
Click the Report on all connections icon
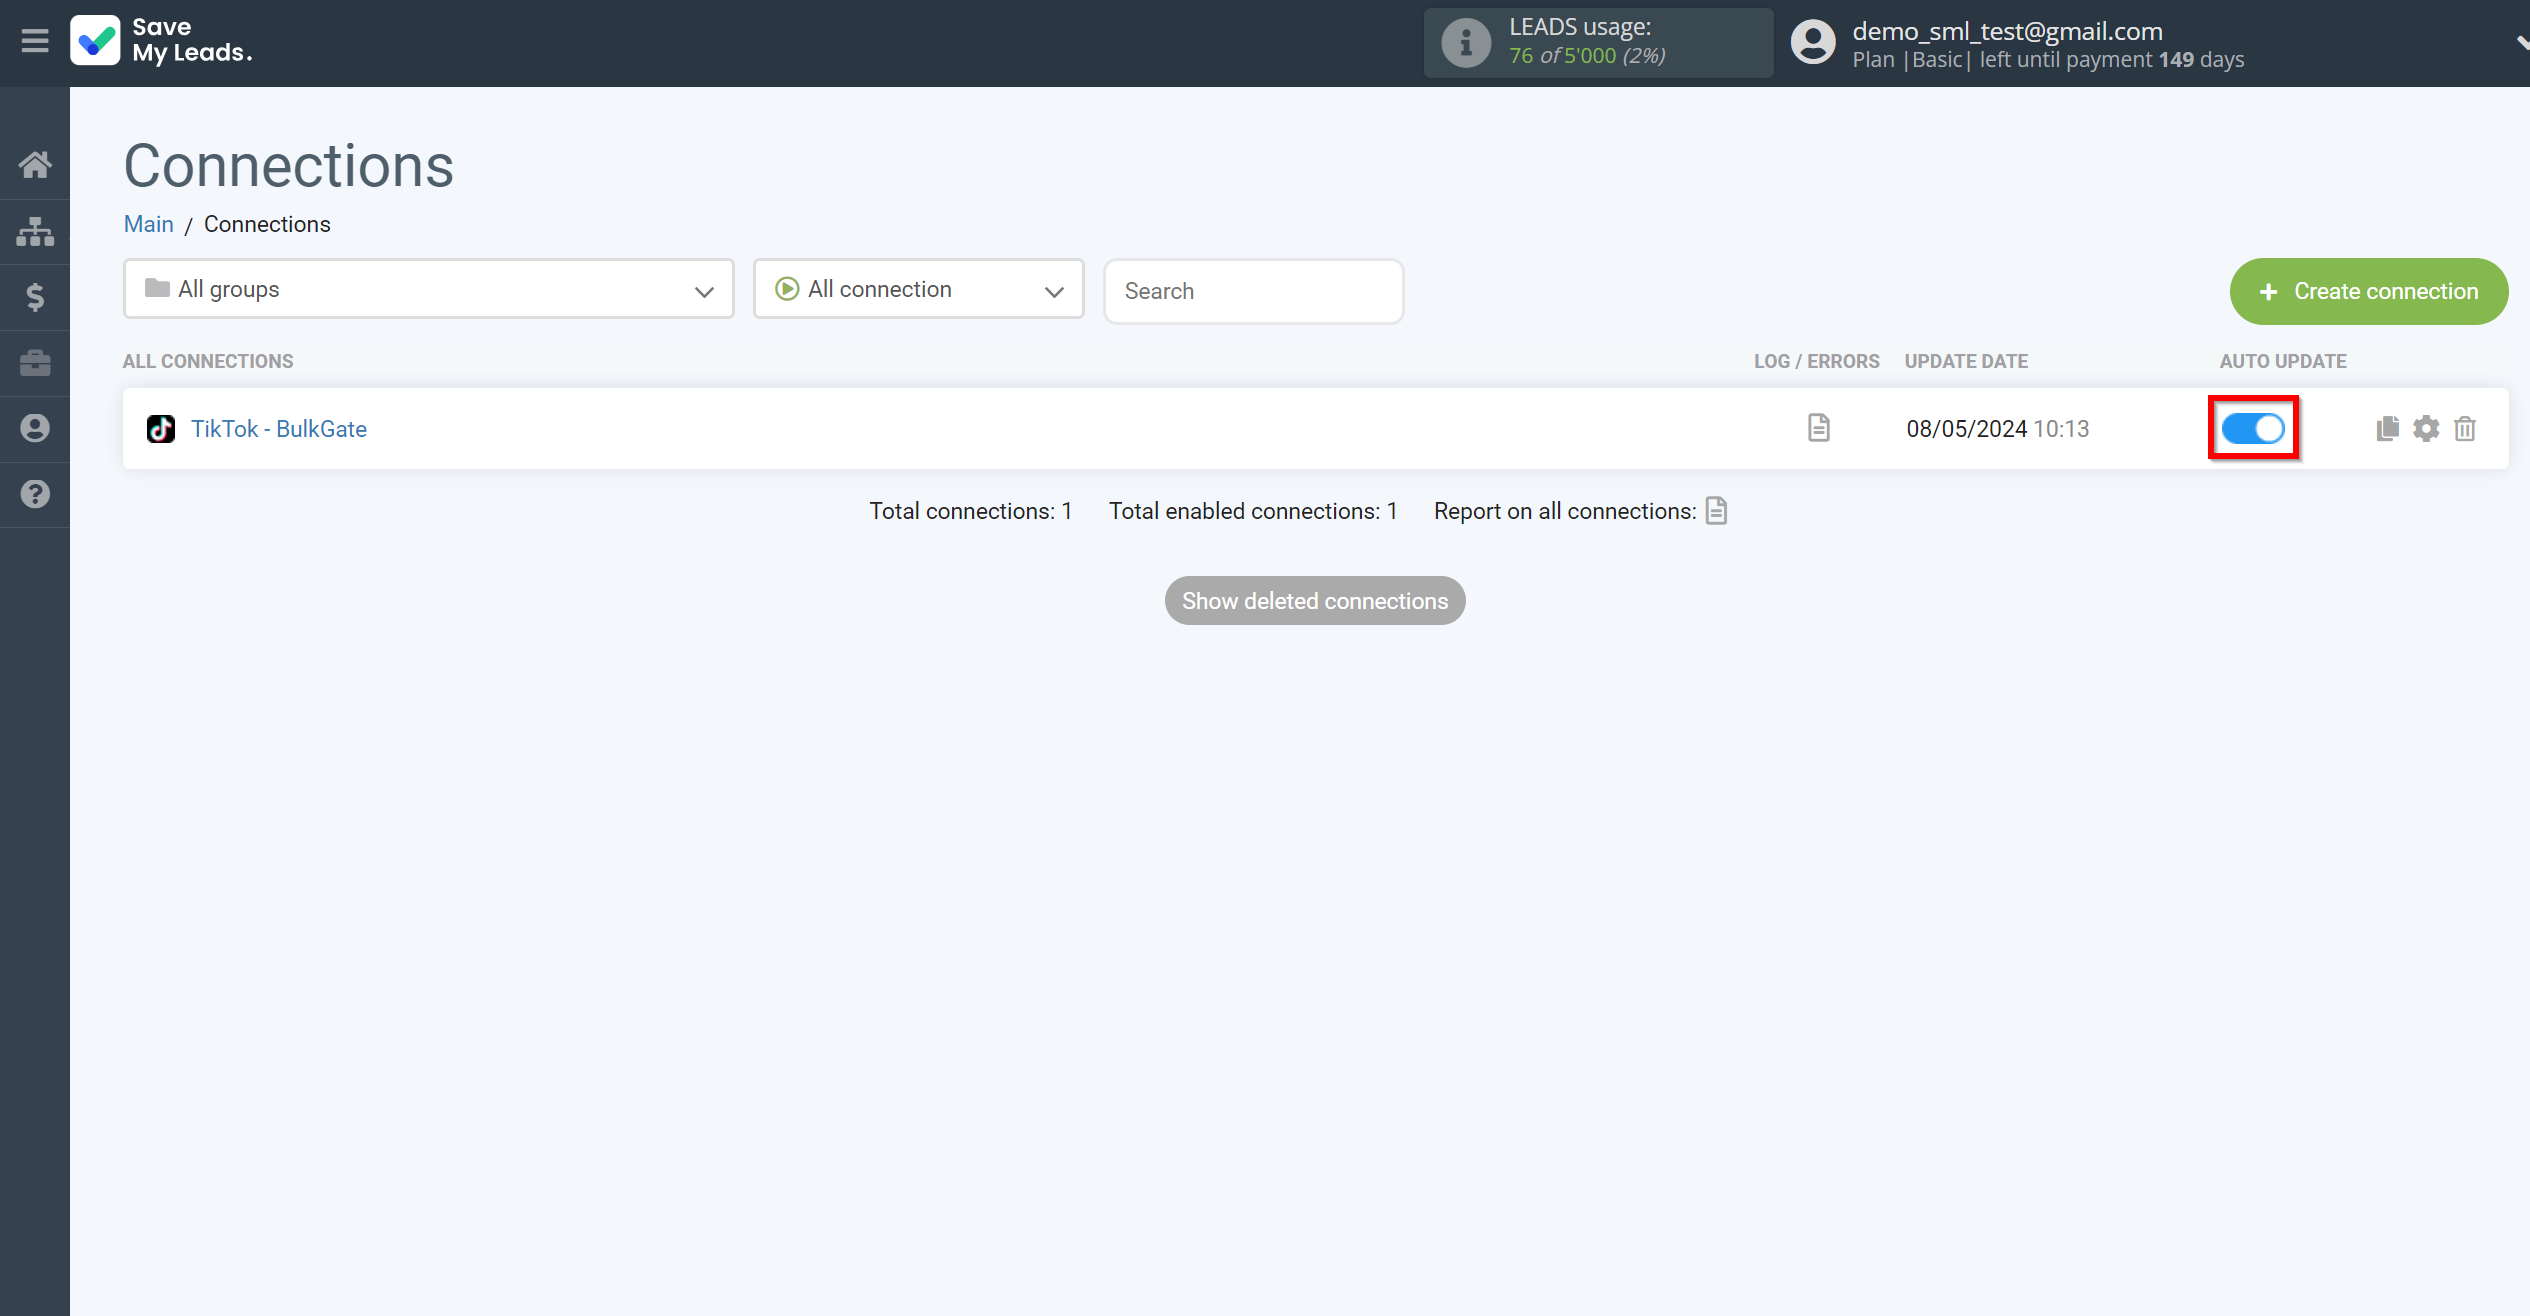(x=1717, y=511)
